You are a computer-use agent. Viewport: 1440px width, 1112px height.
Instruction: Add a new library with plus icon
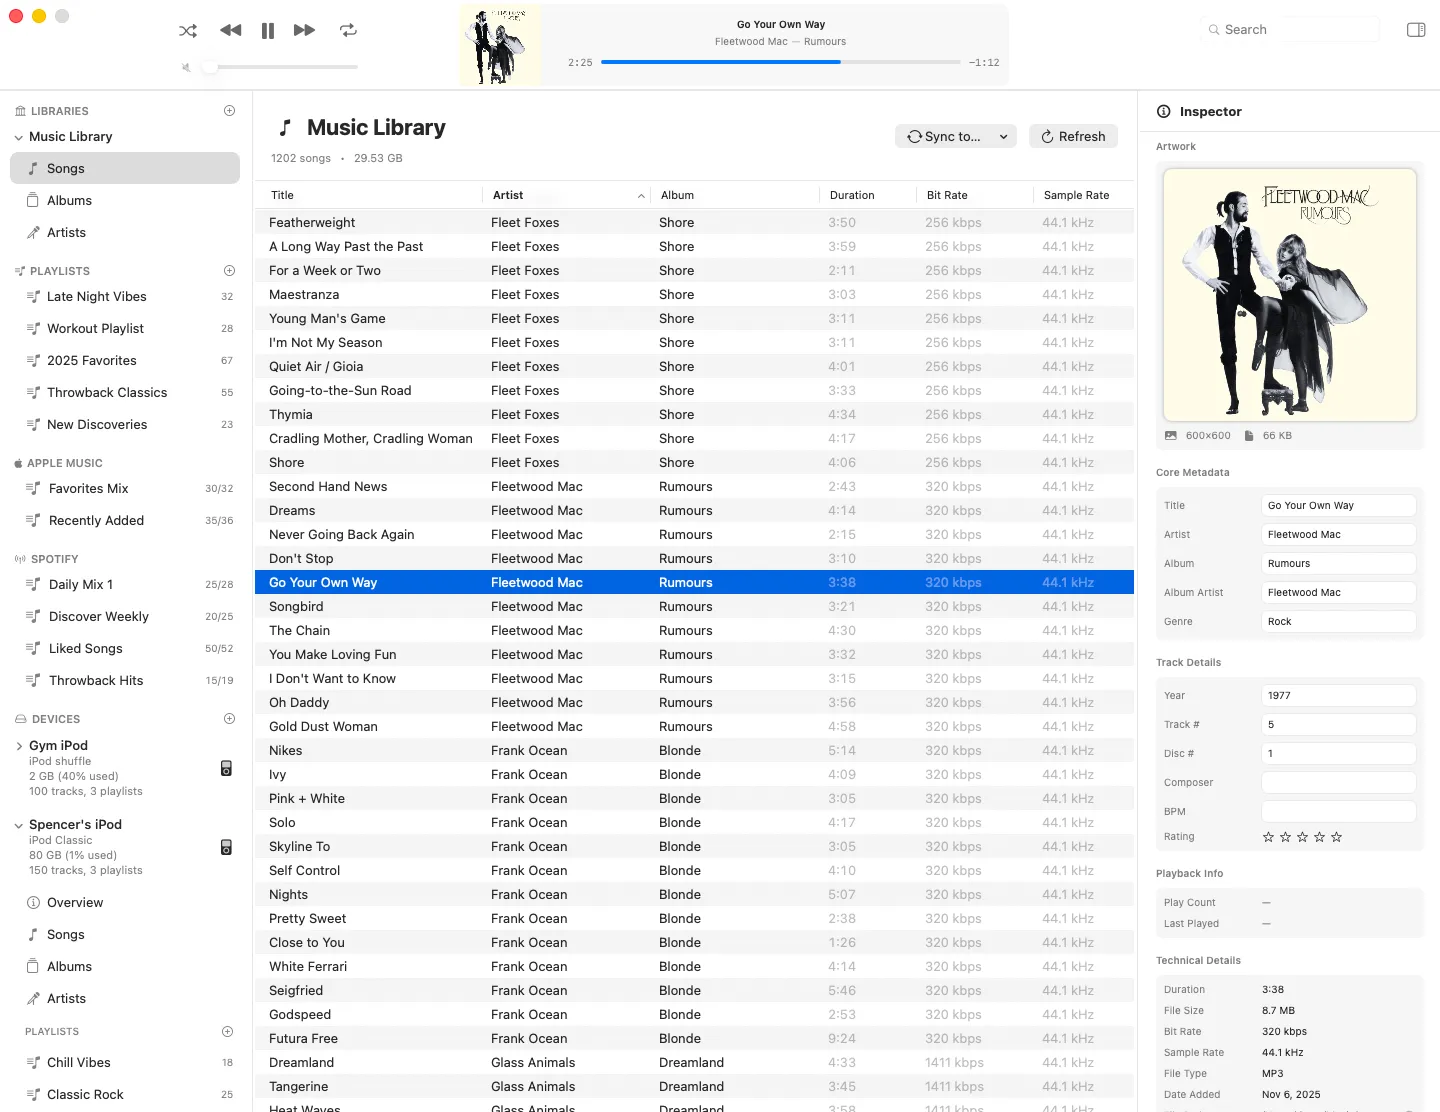229,111
